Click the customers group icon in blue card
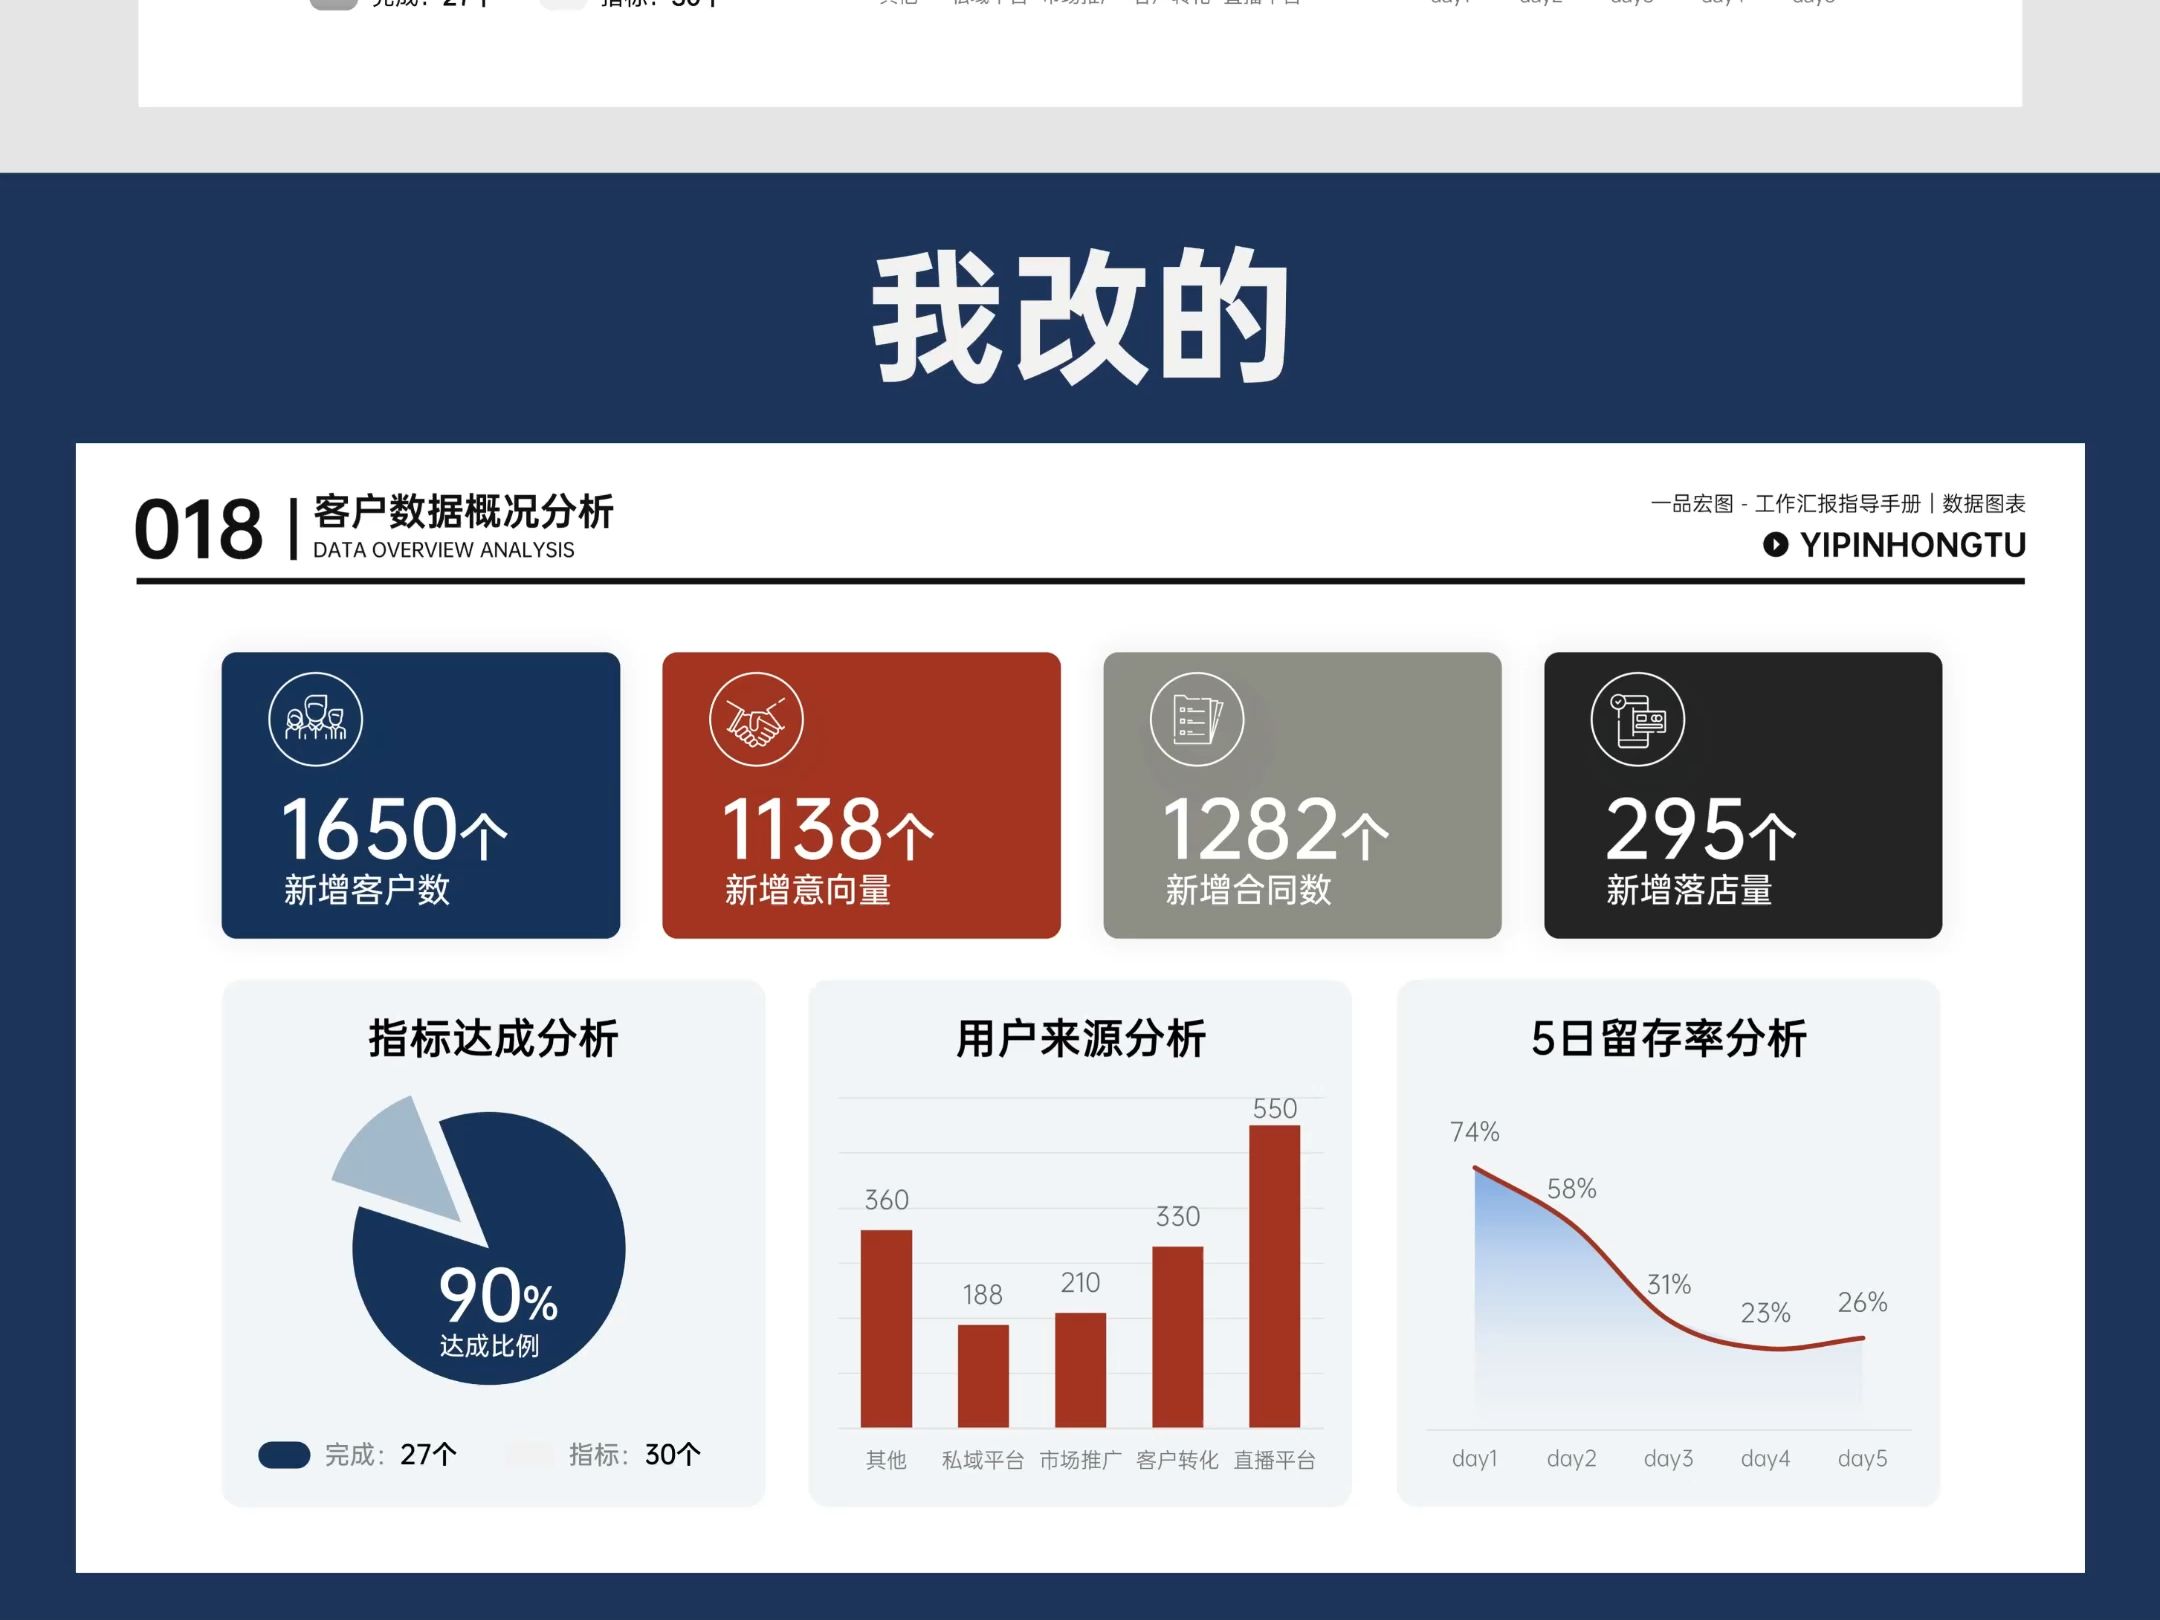The image size is (2160, 1620). [x=315, y=719]
